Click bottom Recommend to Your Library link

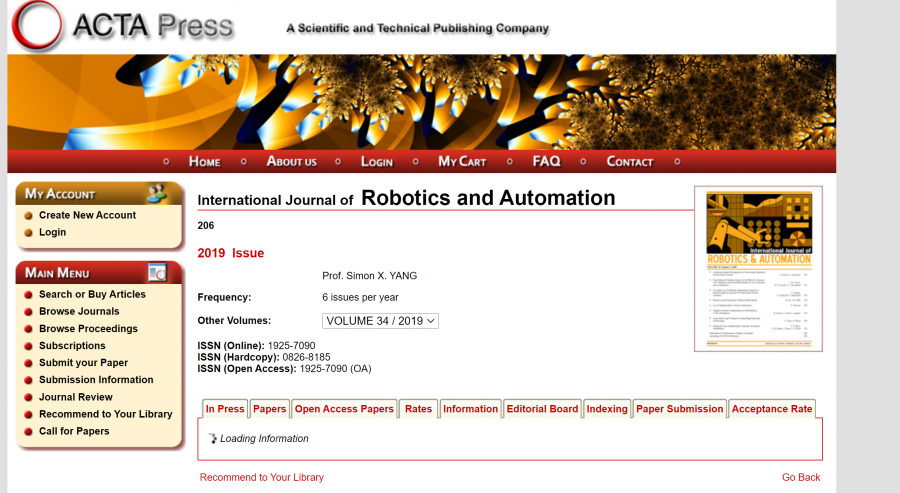coord(261,477)
